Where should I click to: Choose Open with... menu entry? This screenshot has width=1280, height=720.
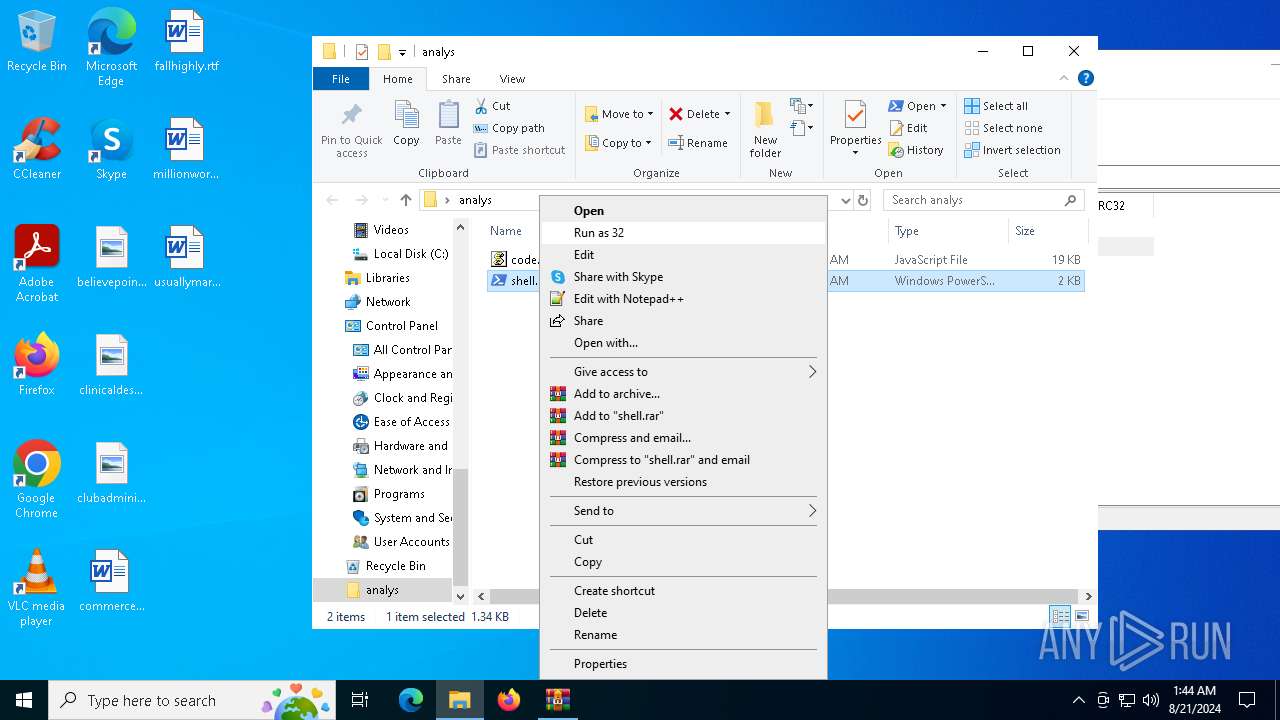pos(683,342)
